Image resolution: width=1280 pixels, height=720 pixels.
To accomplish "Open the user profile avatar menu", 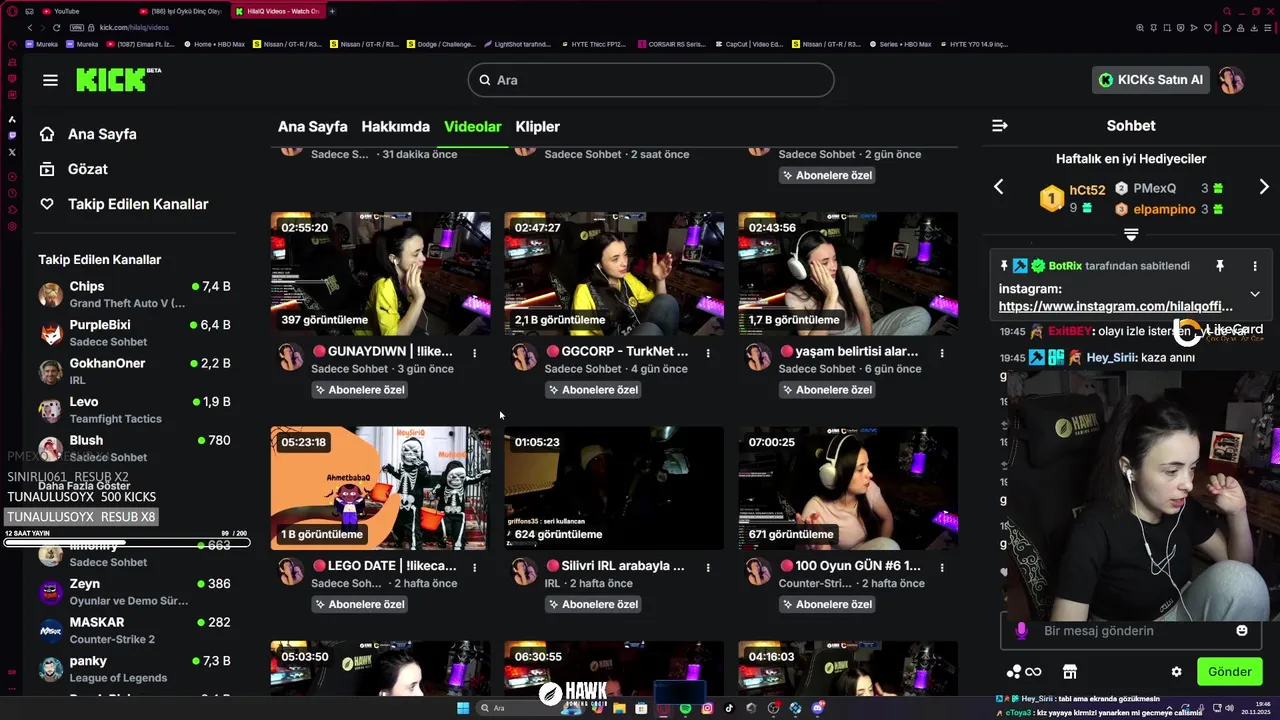I will 1231,80.
